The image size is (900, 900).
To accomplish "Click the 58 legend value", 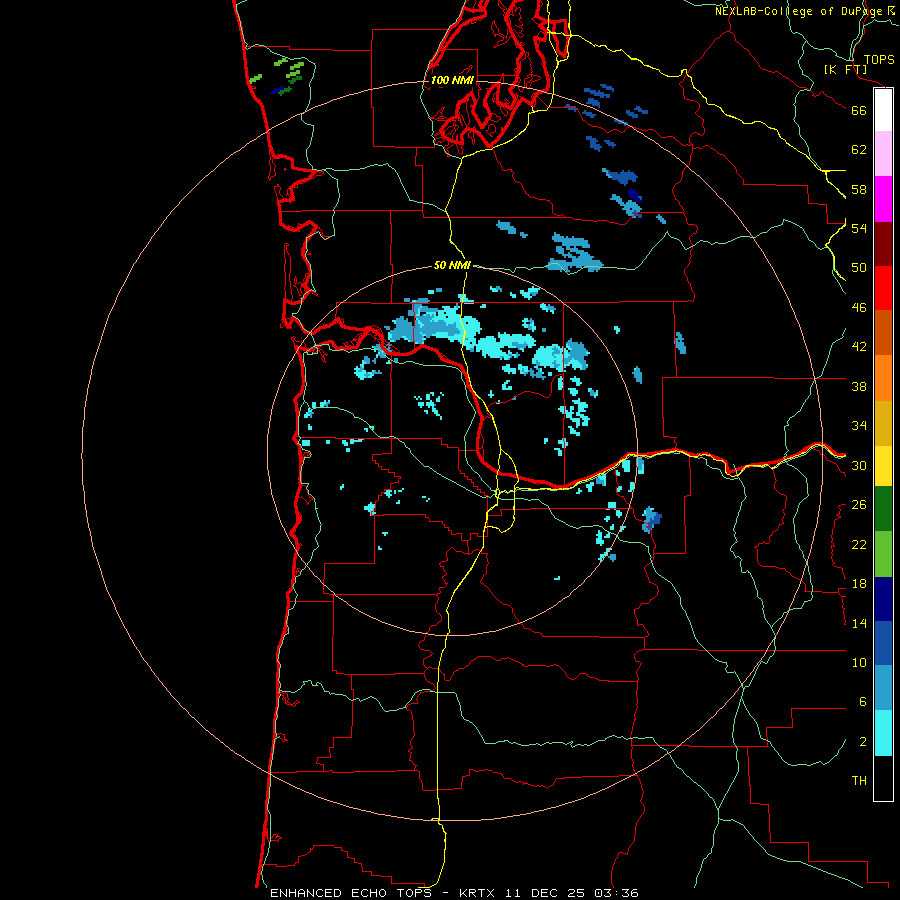I will tap(859, 189).
